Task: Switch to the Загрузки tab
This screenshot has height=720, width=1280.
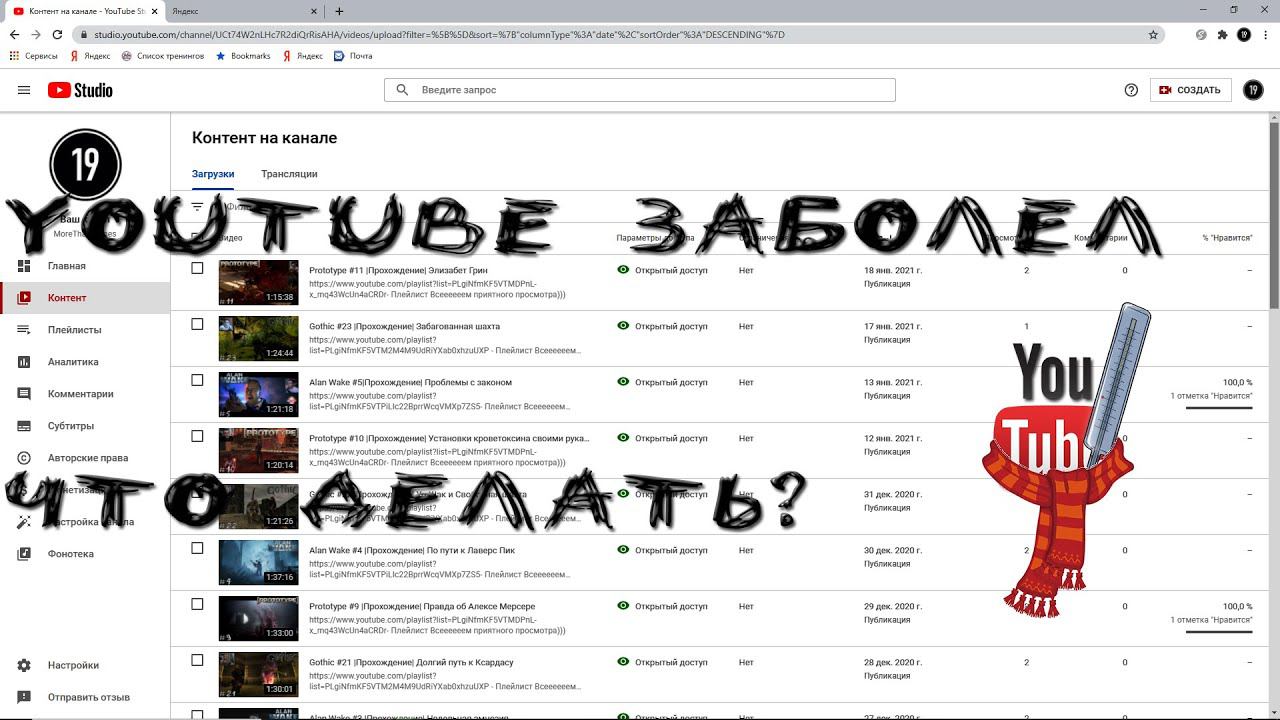Action: pyautogui.click(x=213, y=174)
